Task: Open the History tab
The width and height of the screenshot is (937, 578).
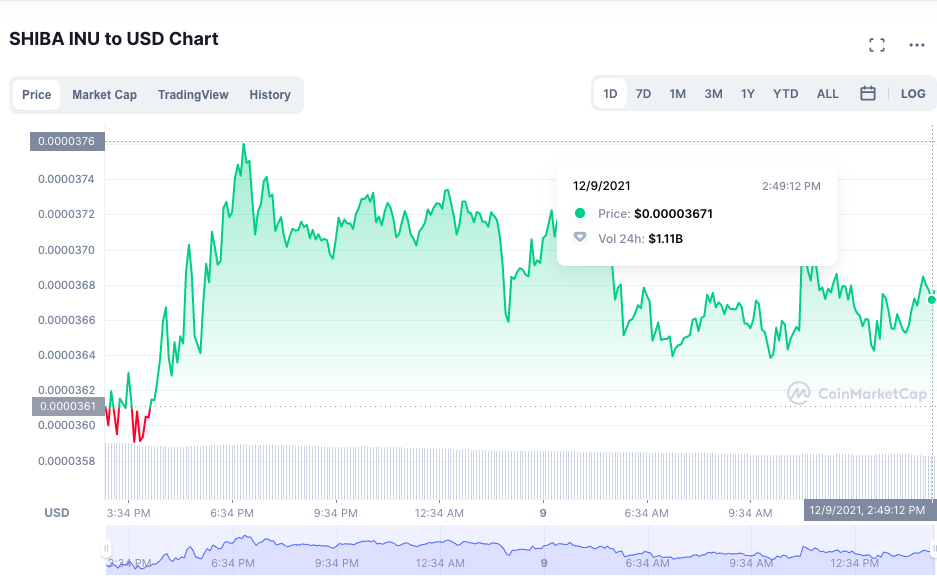Action: pos(270,94)
